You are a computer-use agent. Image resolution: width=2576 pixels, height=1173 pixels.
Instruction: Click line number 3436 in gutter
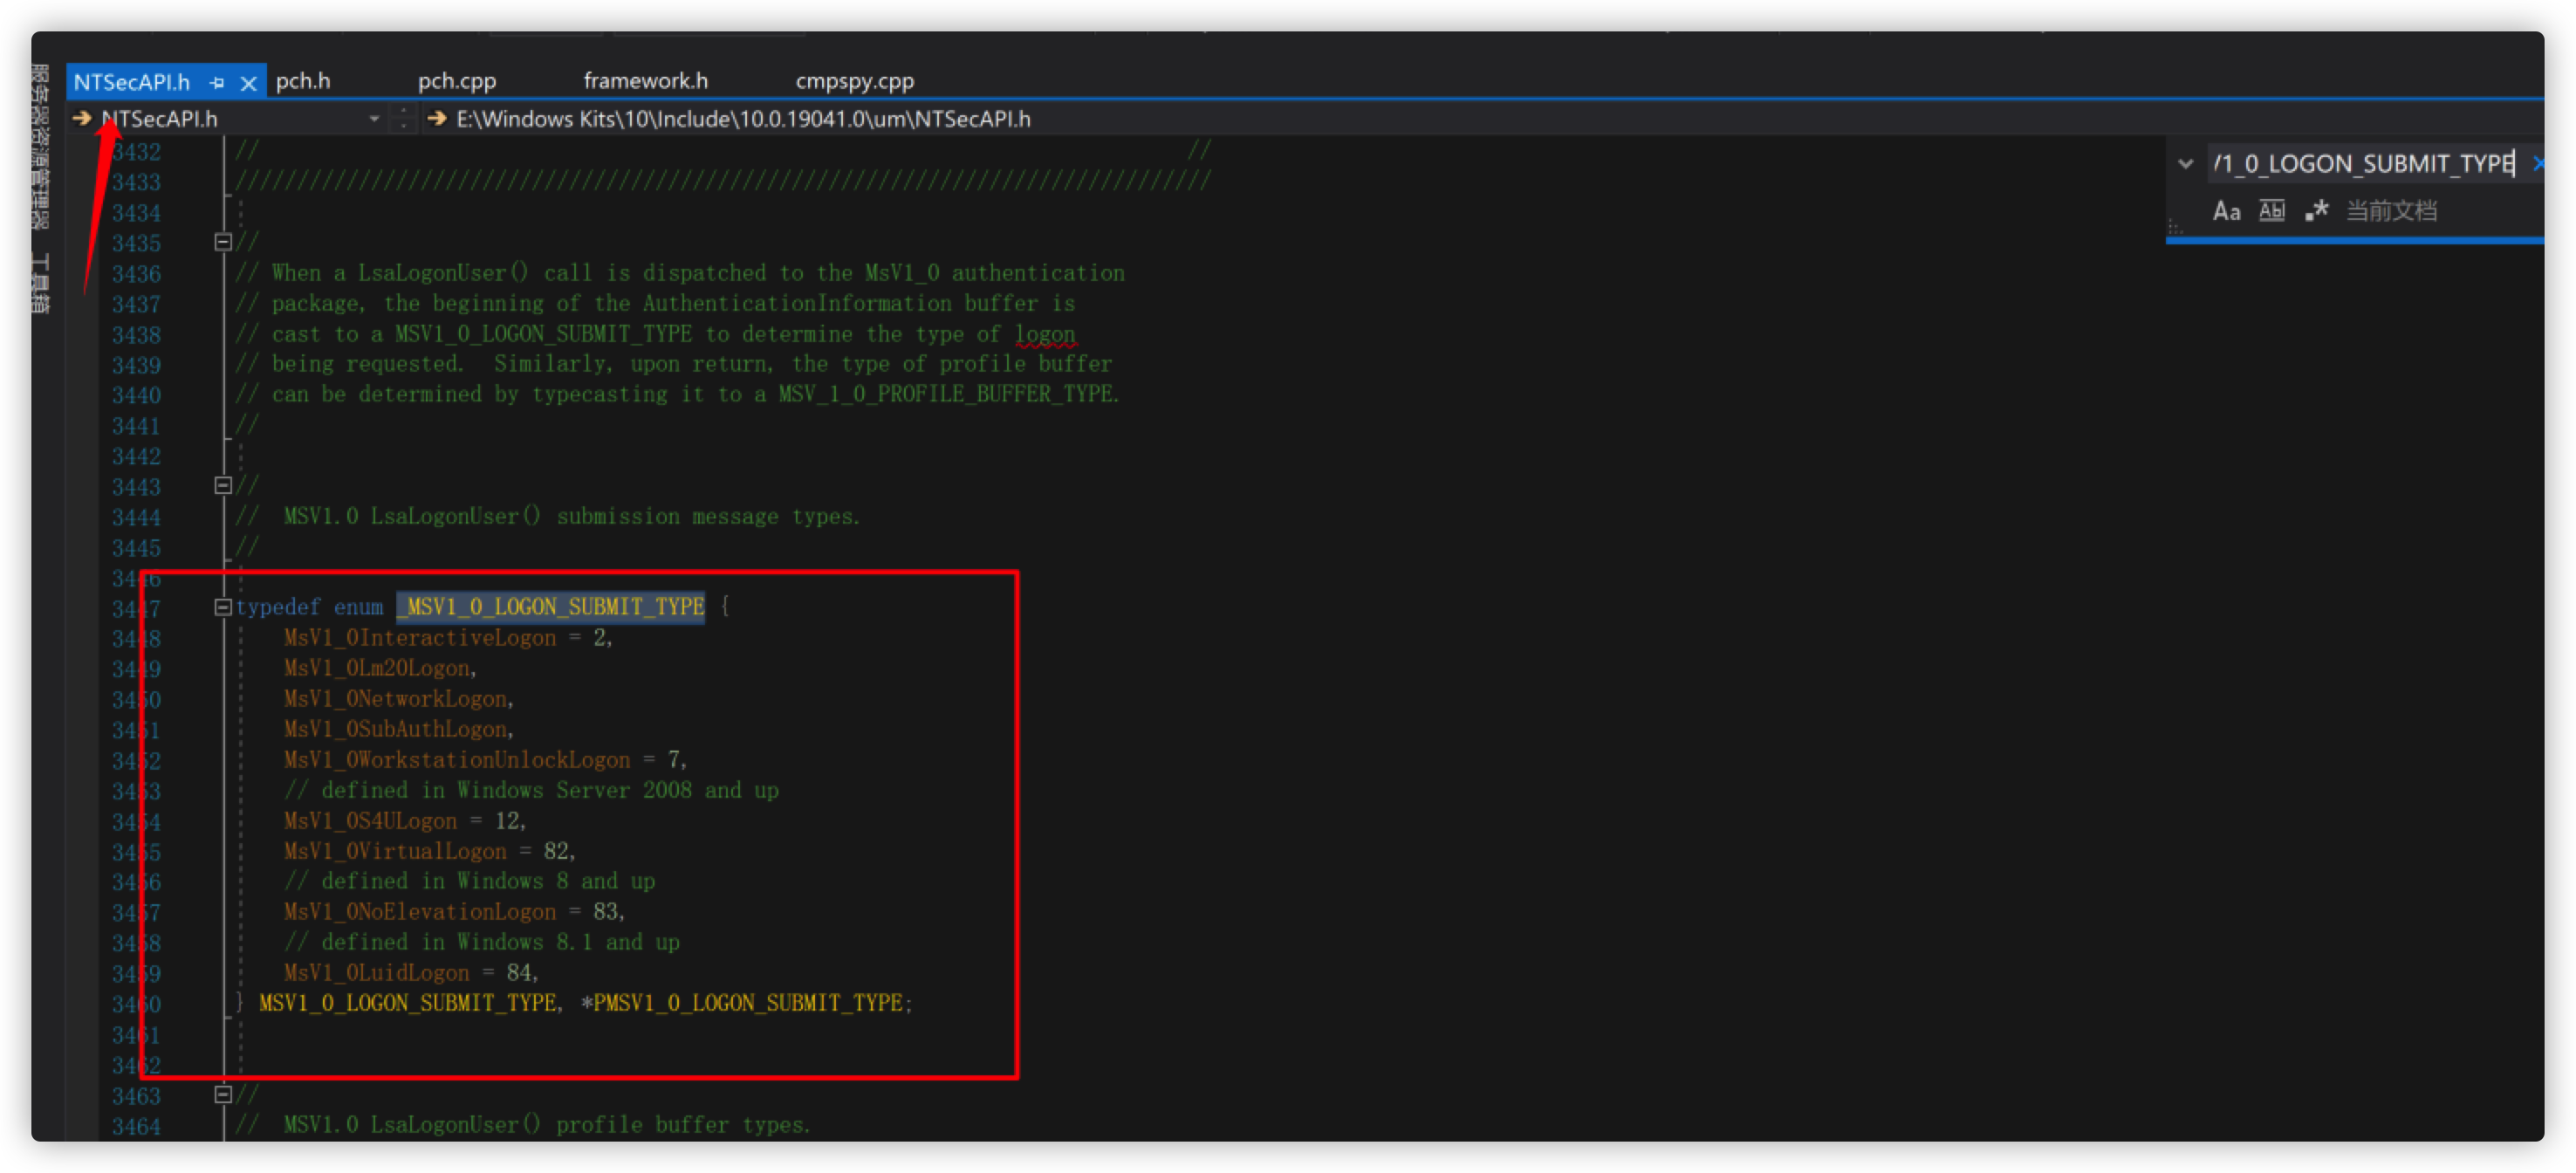pyautogui.click(x=136, y=274)
